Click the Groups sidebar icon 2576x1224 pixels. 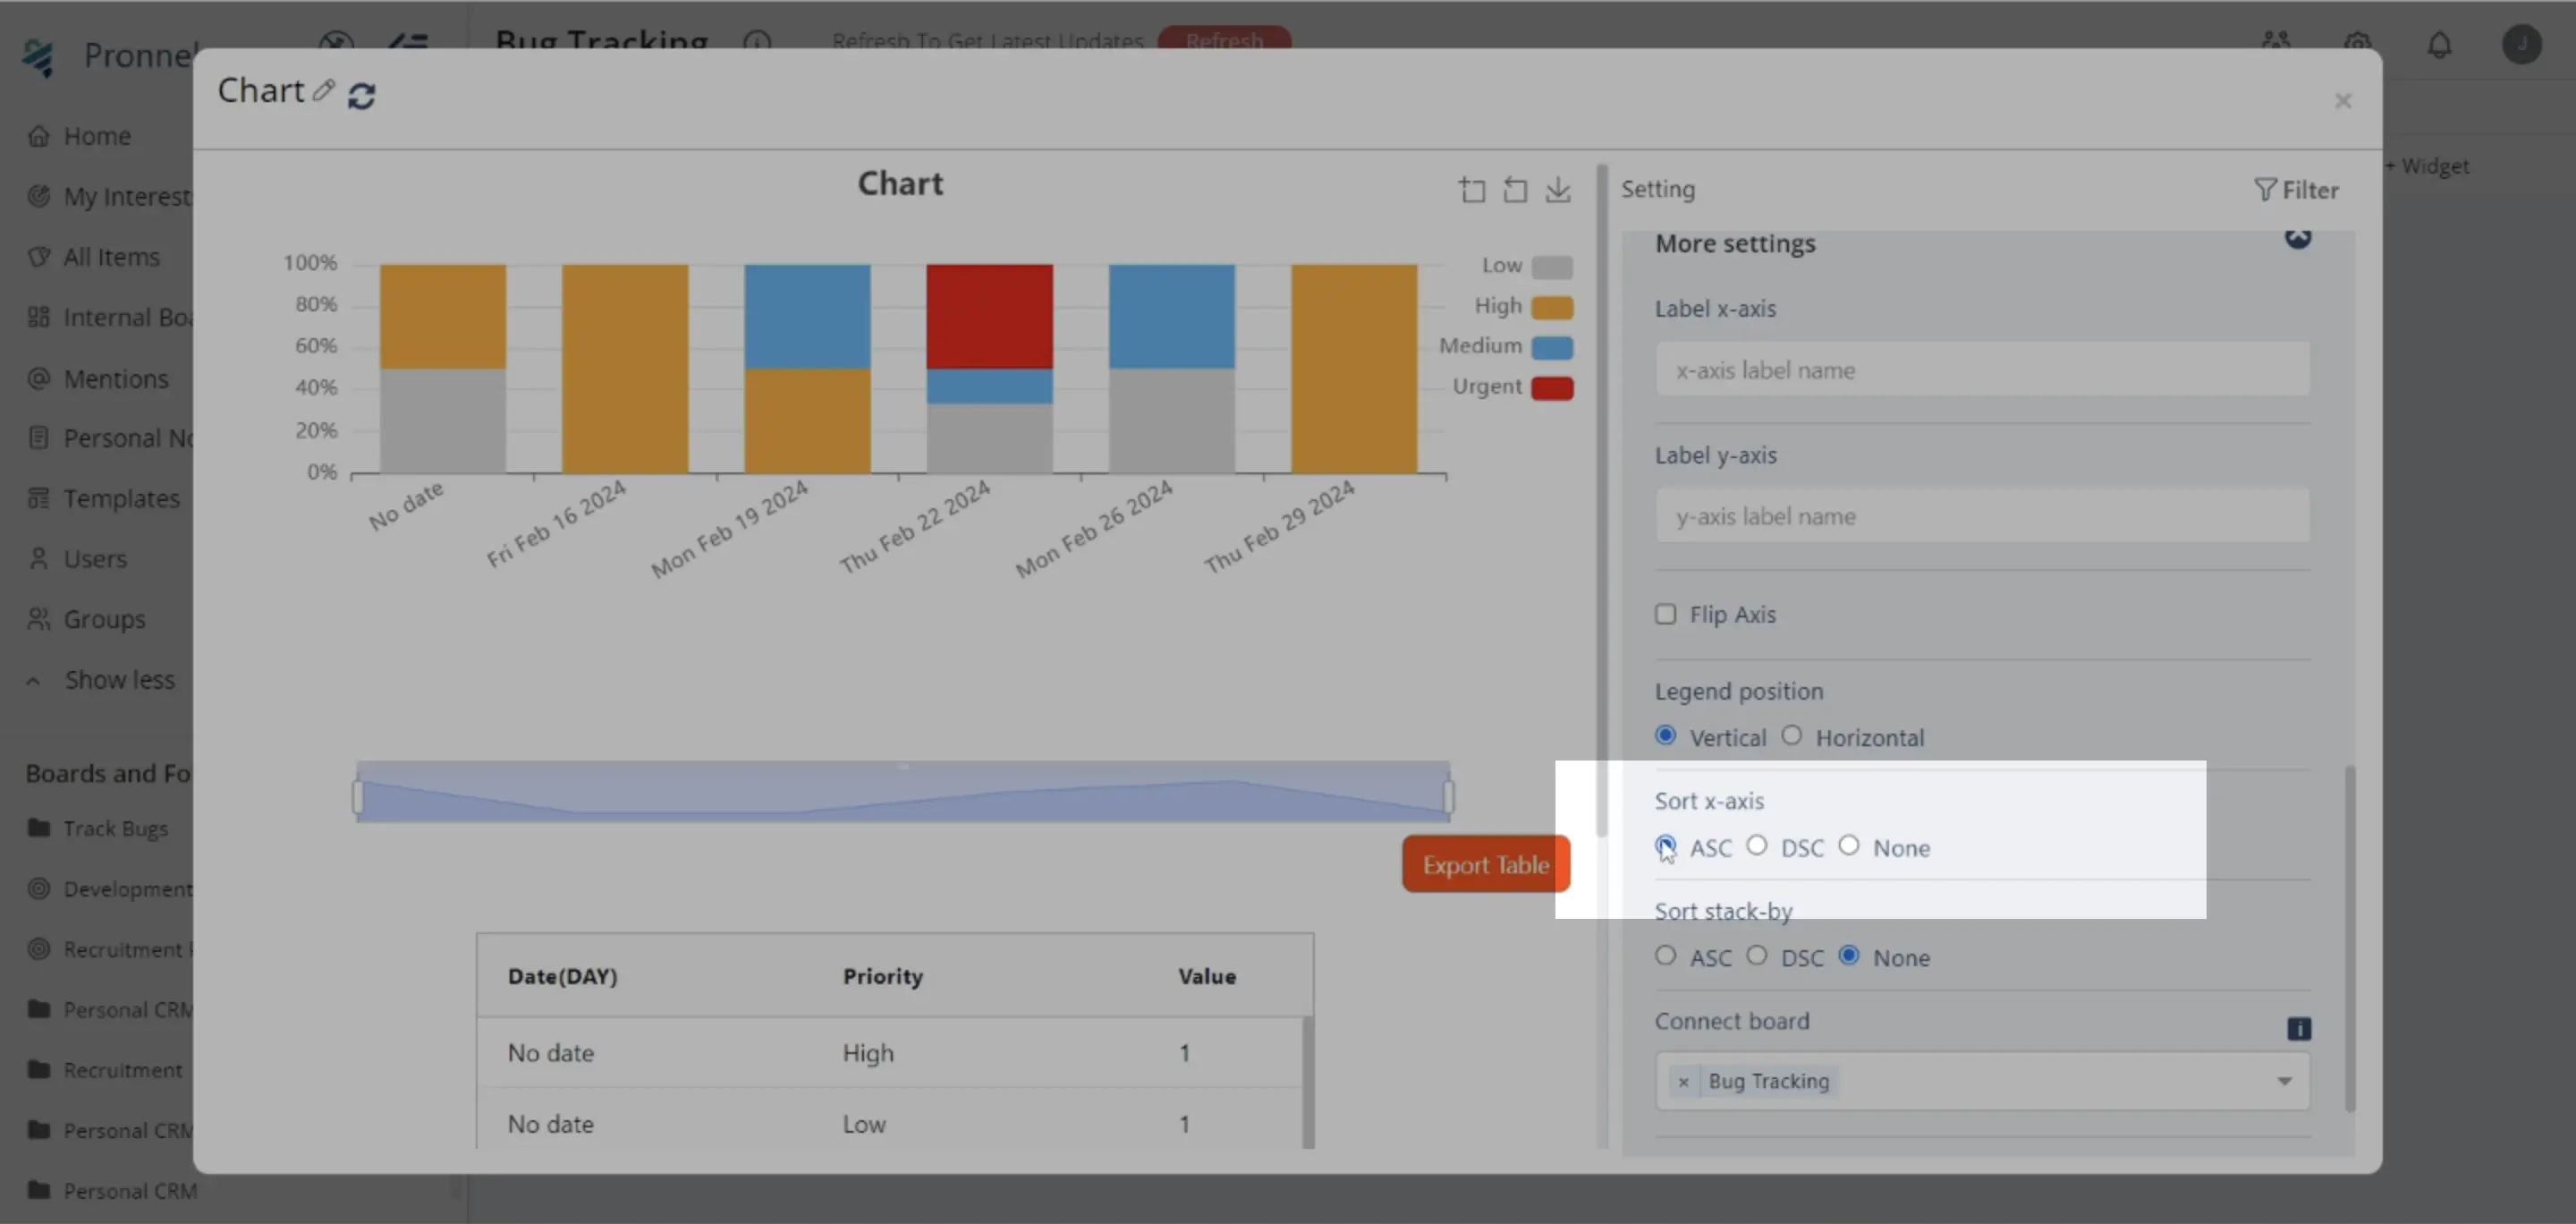point(38,619)
